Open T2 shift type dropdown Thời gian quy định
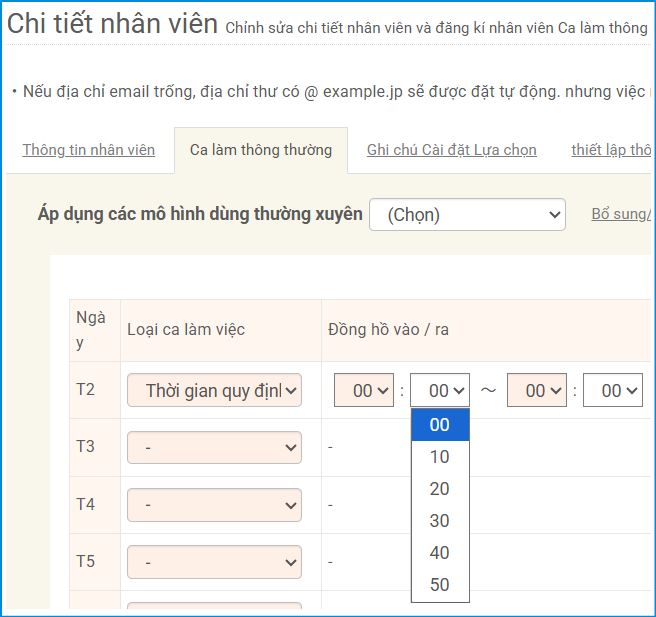This screenshot has height=617, width=656. (x=214, y=391)
